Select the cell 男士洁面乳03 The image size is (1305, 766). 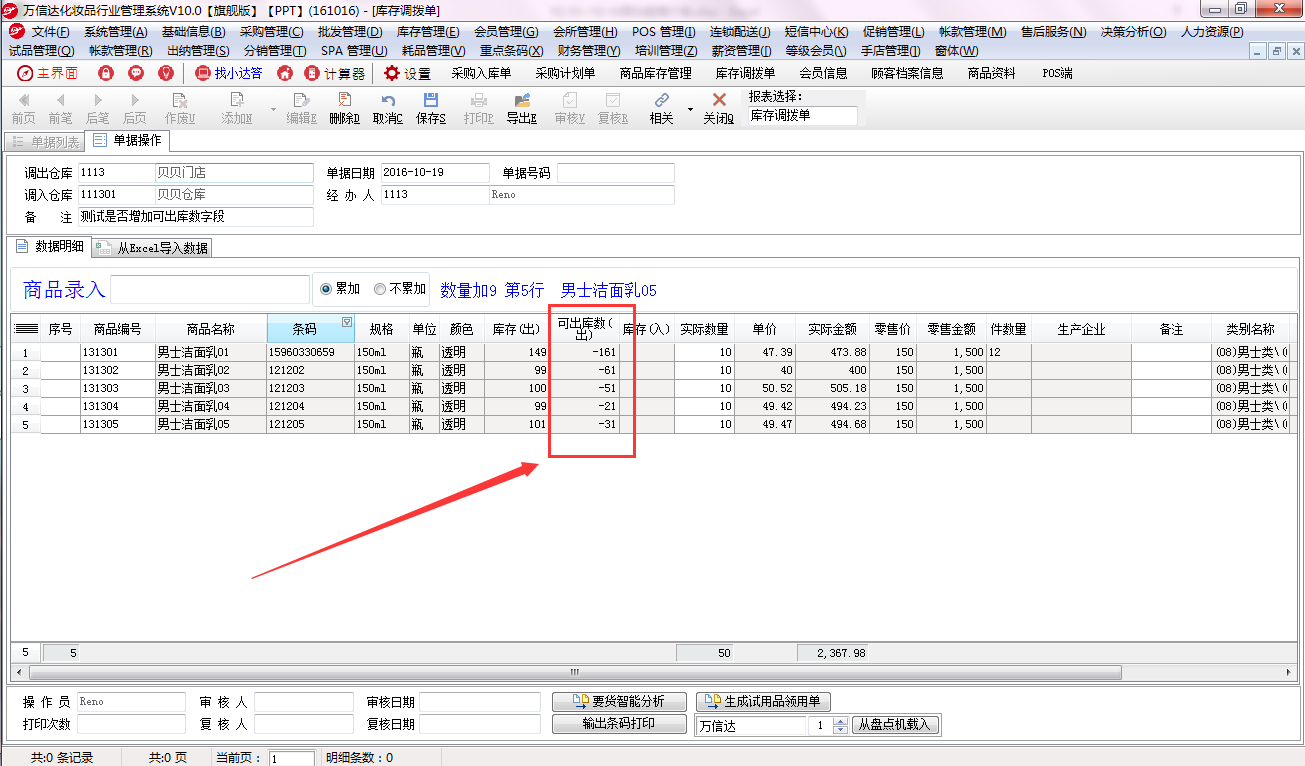[210, 388]
